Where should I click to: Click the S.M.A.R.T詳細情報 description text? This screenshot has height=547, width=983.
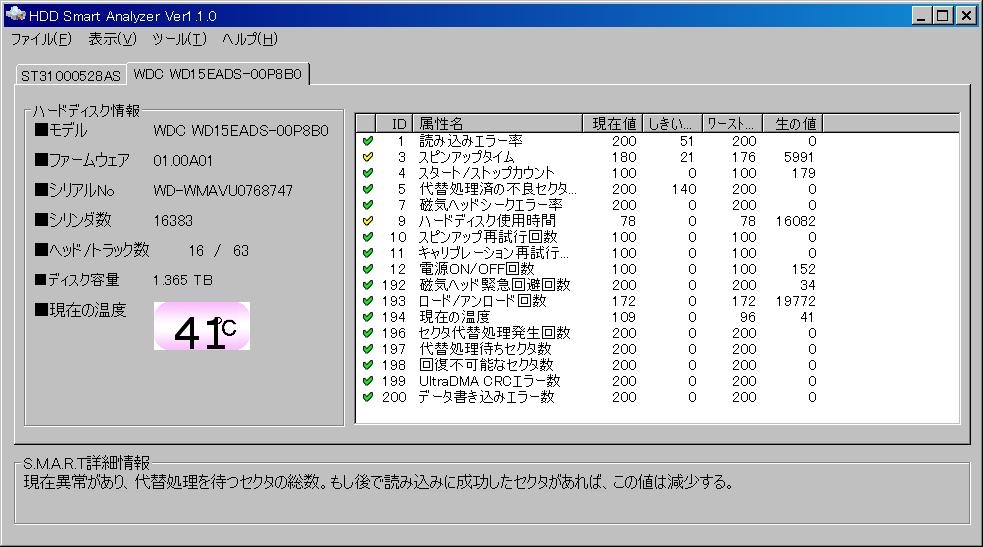coord(379,482)
